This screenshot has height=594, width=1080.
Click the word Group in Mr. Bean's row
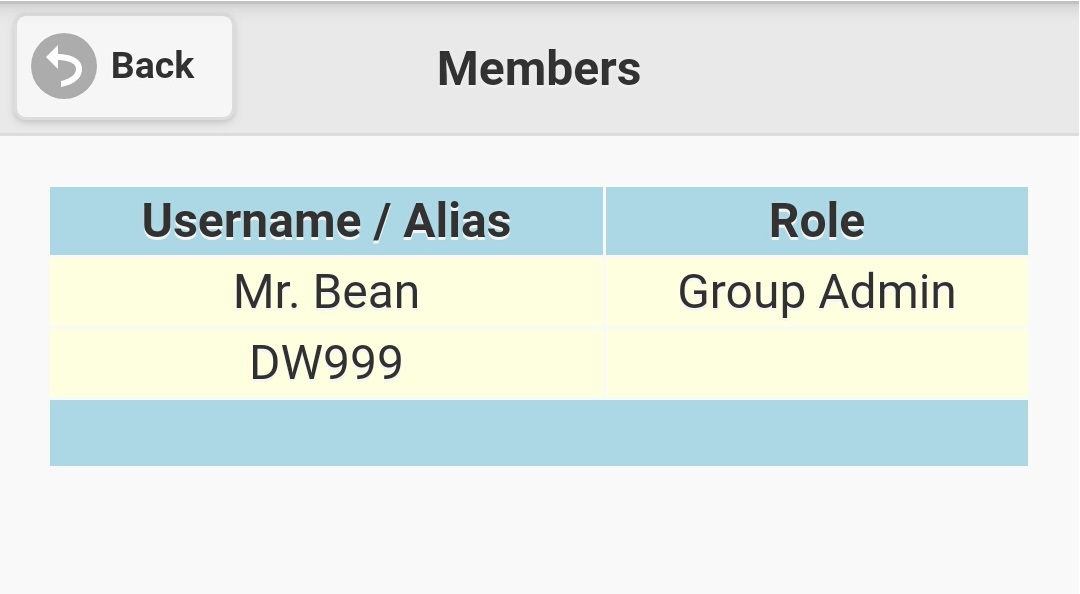(x=741, y=292)
